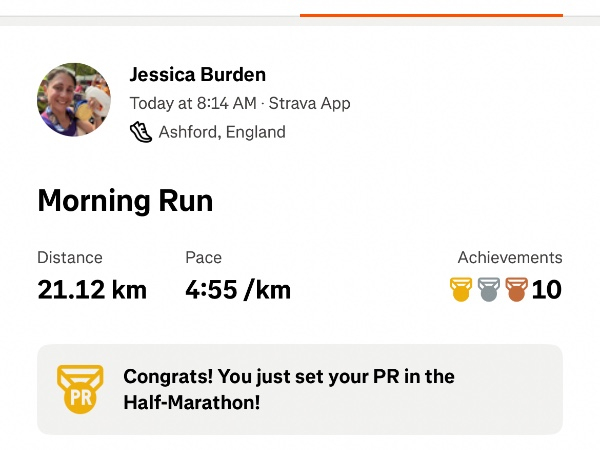600x450 pixels.
Task: Click the Distance stat label
Action: pyautogui.click(x=70, y=257)
